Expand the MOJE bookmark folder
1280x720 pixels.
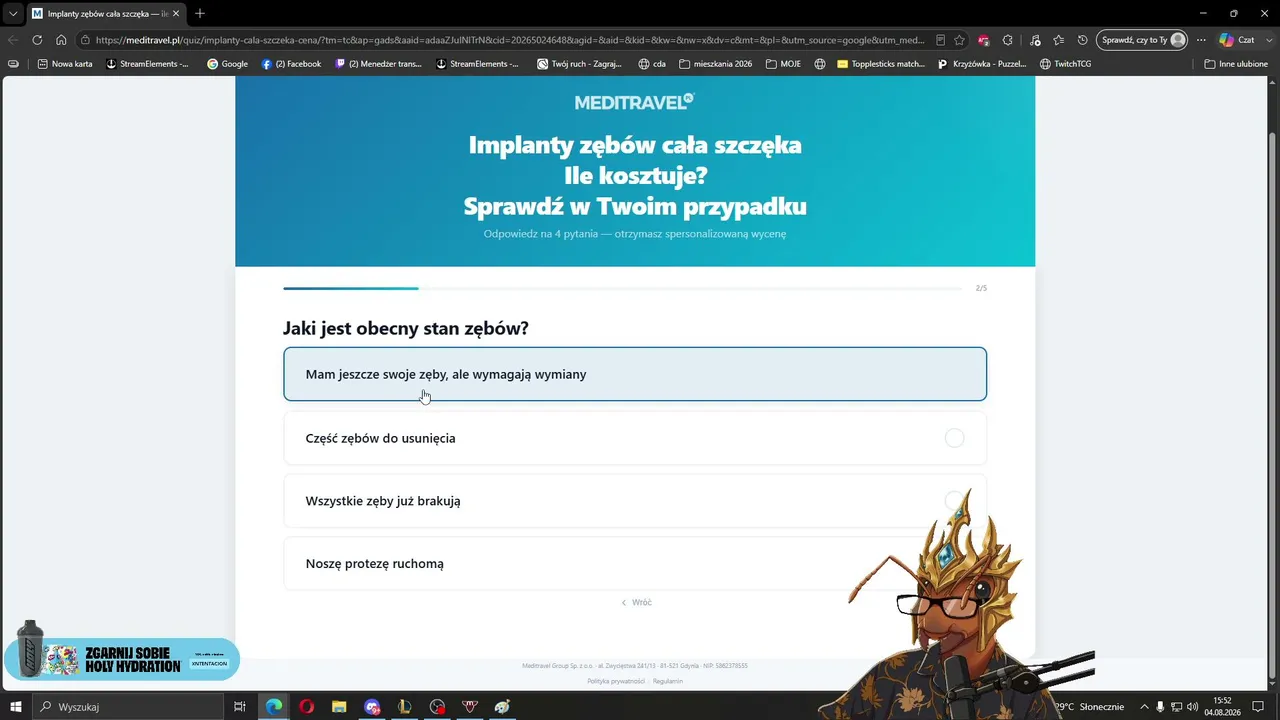783,64
